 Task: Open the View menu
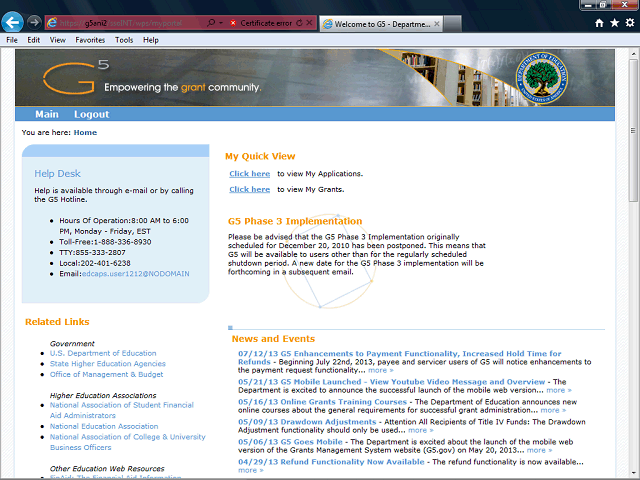tap(58, 40)
